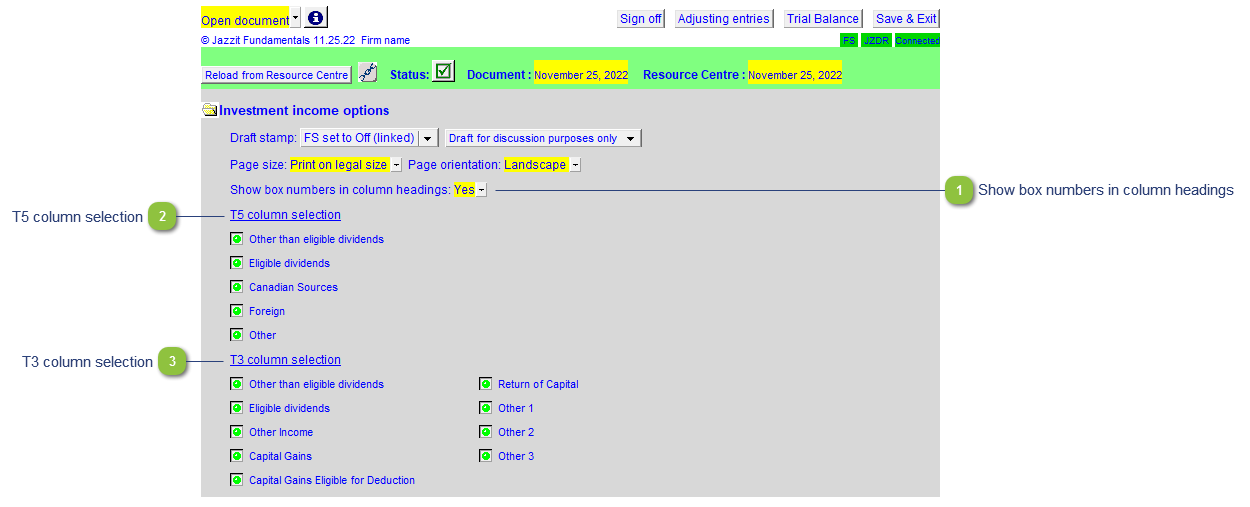Viewport: 1250px width, 507px height.
Task: Click the green Status checkmark icon
Action: [444, 72]
